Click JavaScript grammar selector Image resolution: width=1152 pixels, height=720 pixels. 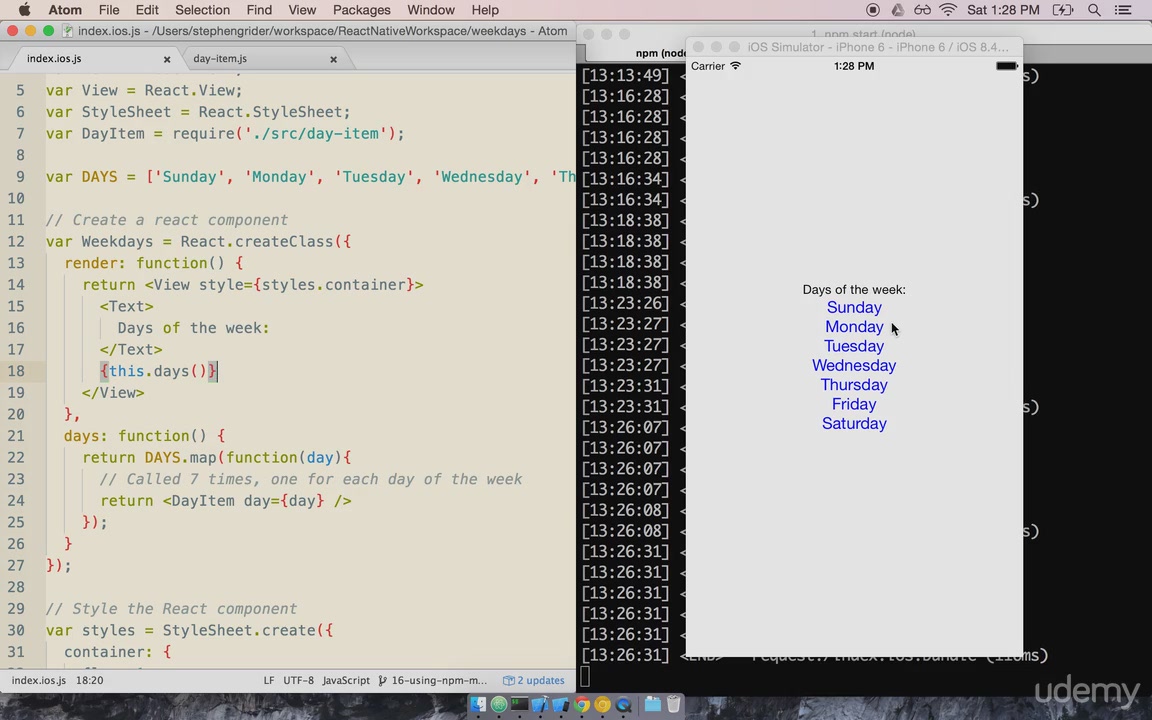tap(346, 680)
